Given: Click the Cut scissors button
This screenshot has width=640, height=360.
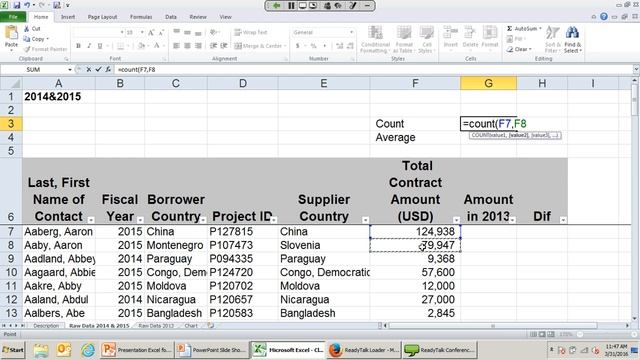Looking at the screenshot, I should point(32,29).
